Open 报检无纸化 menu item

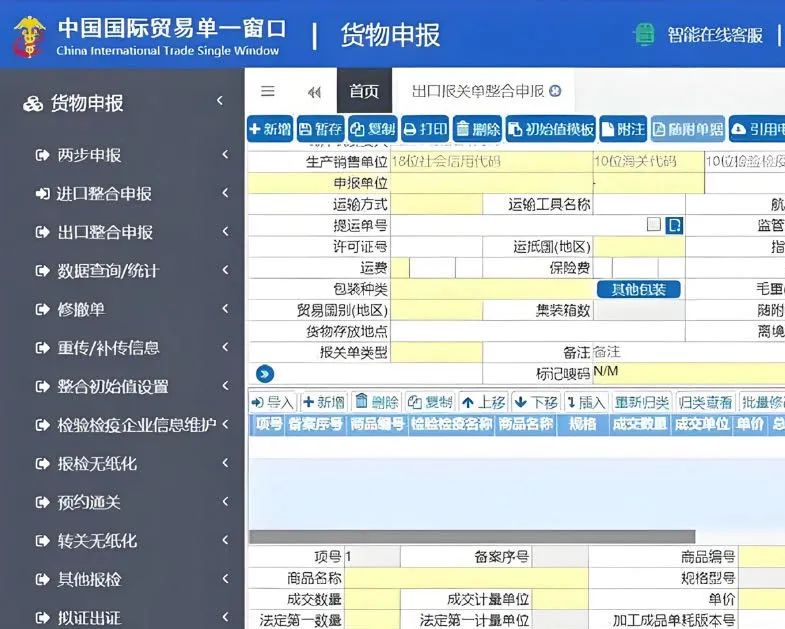click(131, 463)
